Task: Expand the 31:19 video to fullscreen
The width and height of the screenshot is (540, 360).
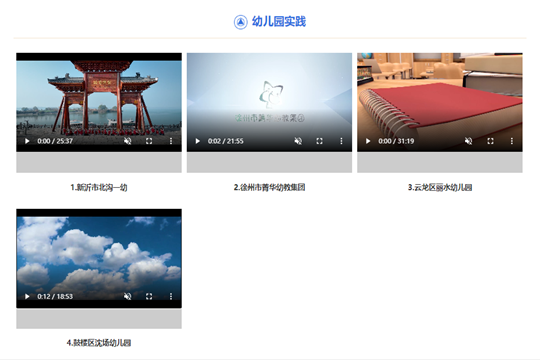Action: [490, 141]
